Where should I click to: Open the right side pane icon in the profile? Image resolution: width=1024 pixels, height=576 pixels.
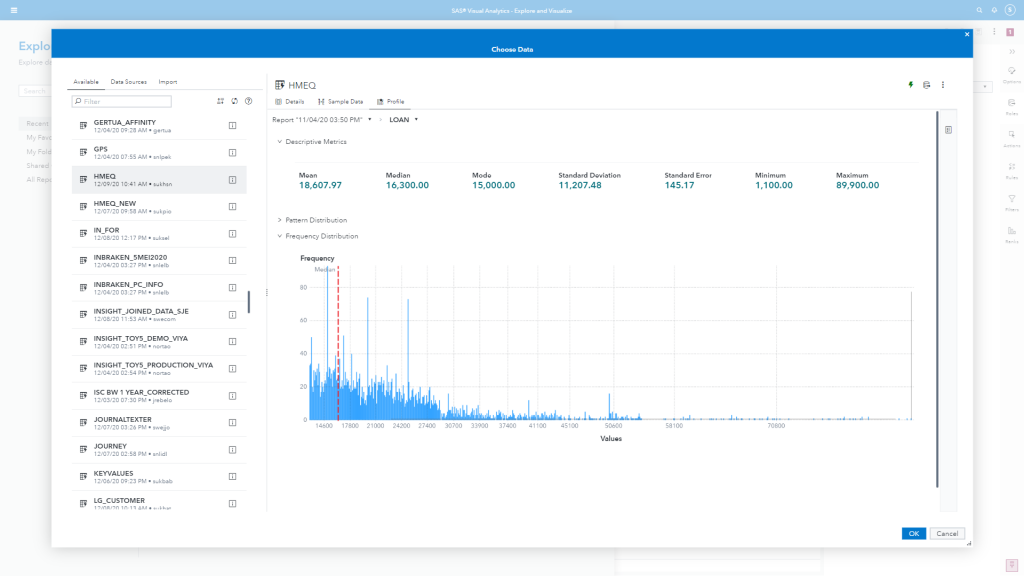pos(948,130)
